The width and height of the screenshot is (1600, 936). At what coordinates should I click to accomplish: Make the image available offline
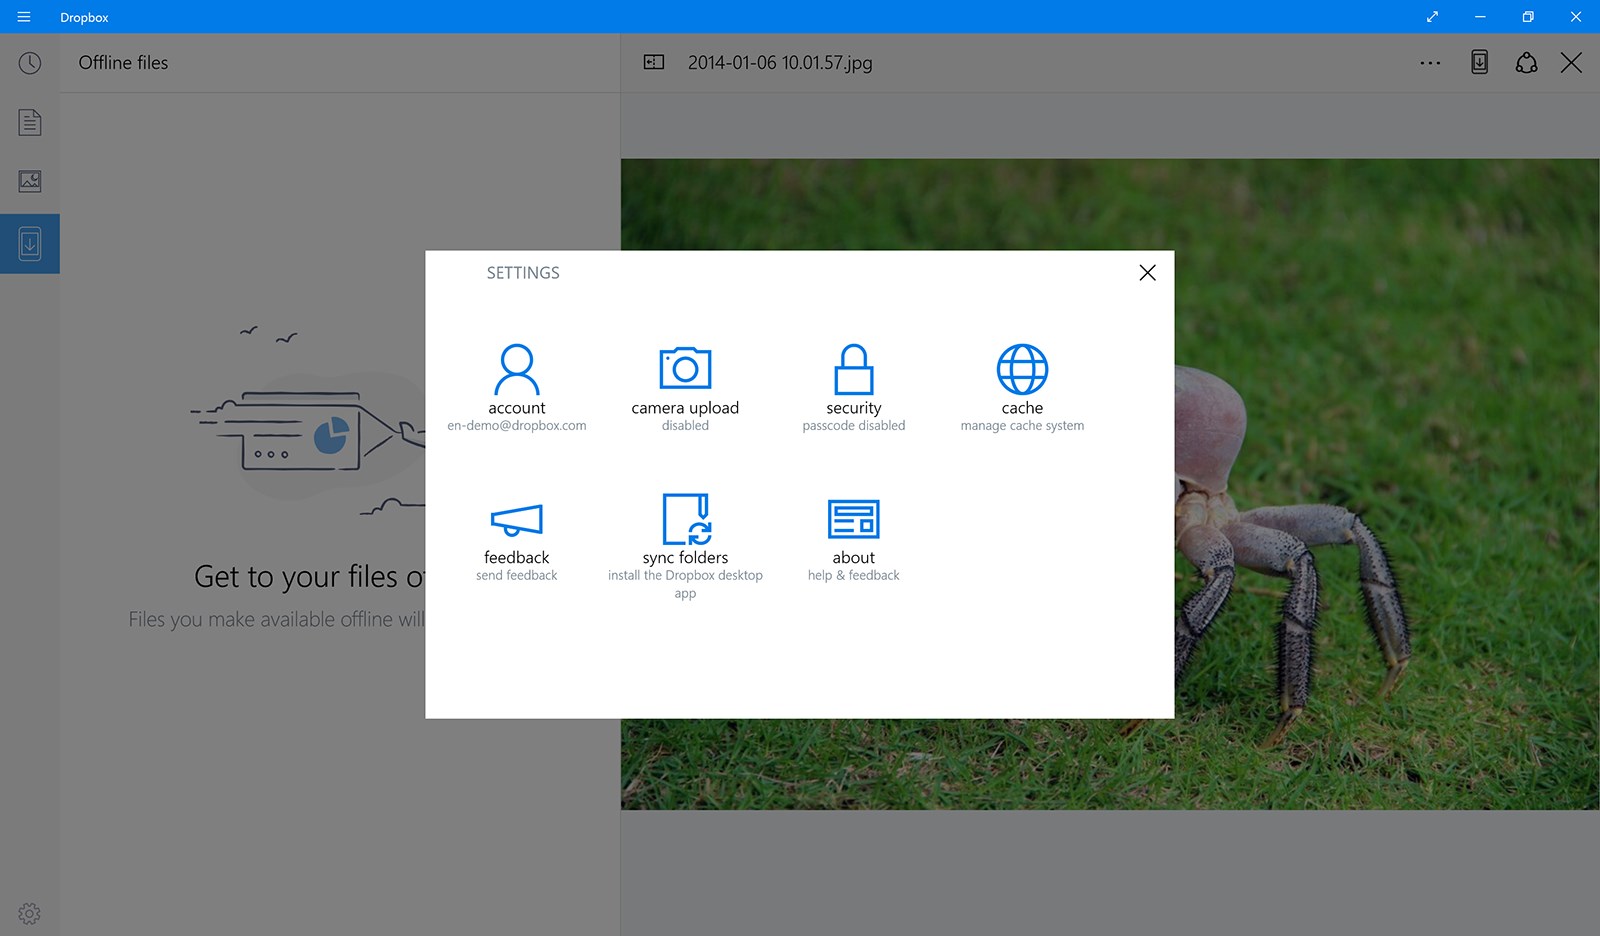[x=1479, y=62]
